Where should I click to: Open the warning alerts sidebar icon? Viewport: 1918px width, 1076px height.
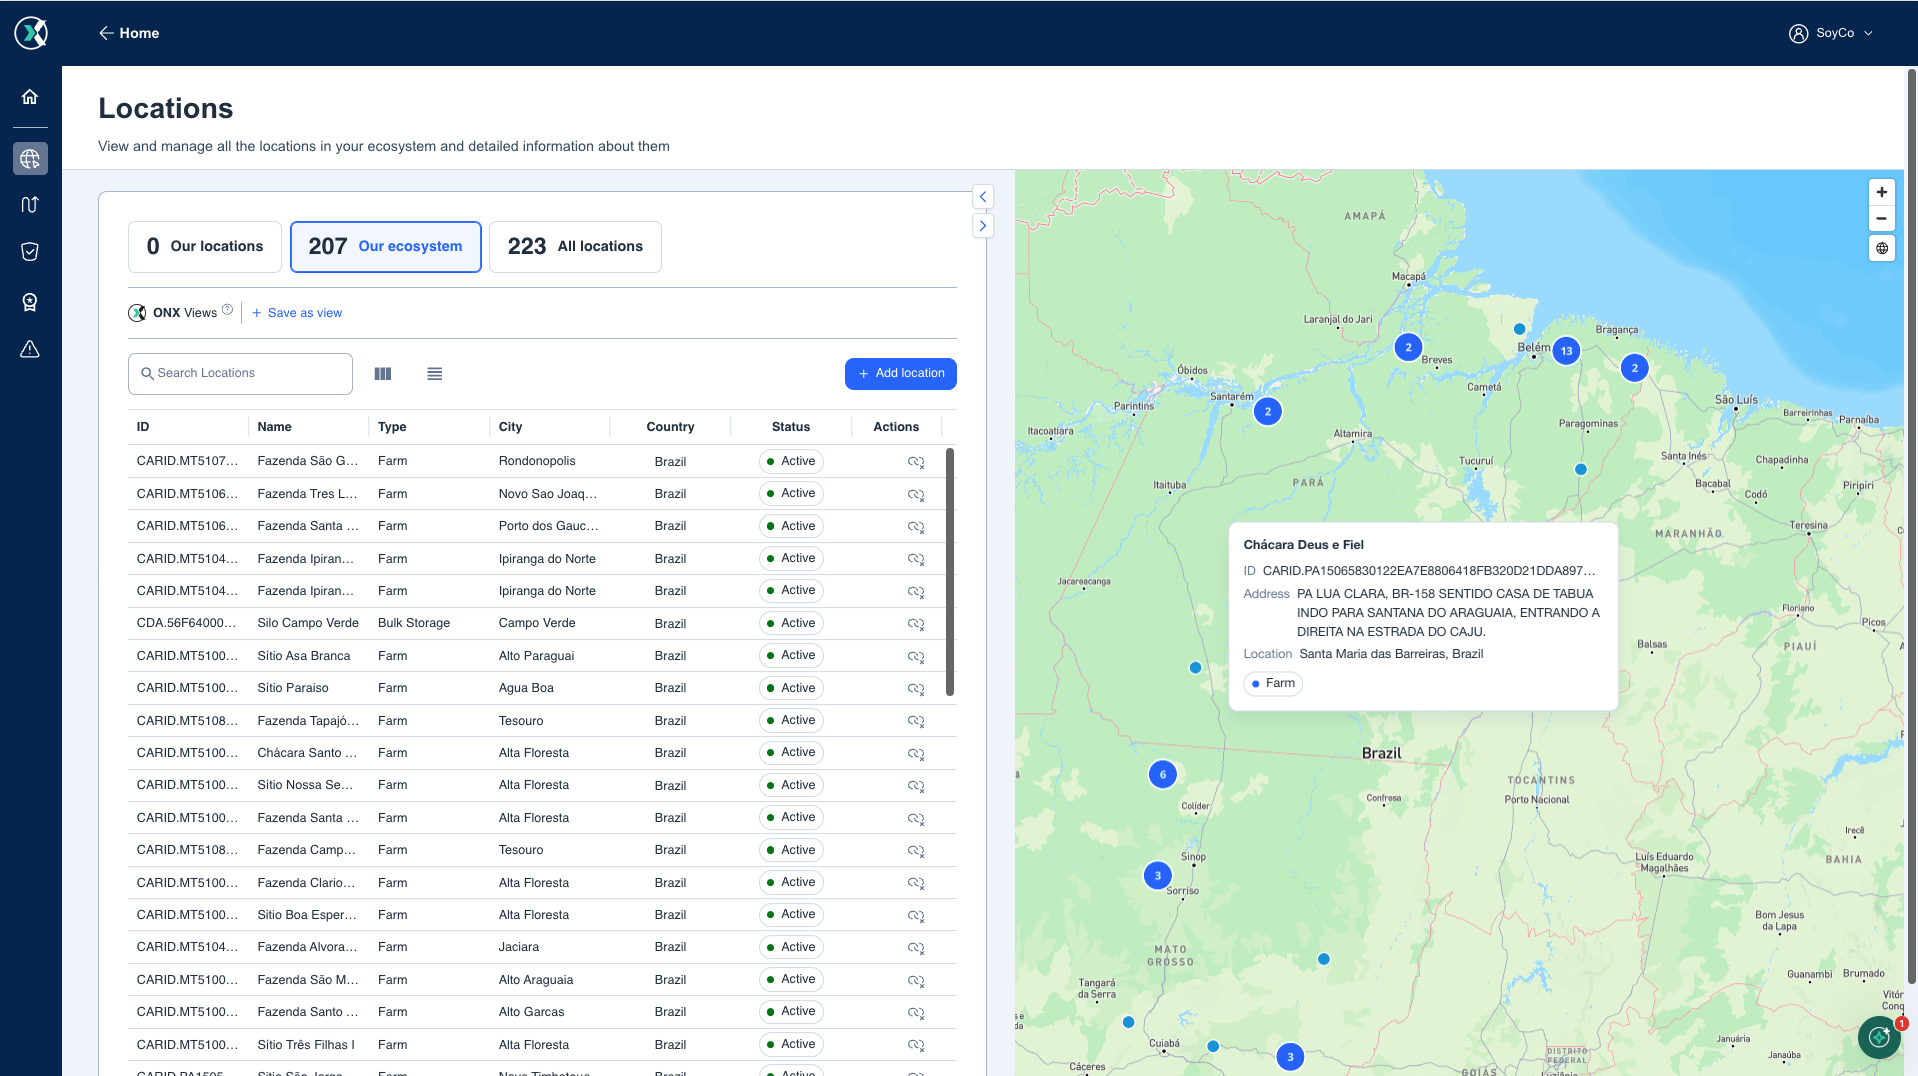coord(30,349)
